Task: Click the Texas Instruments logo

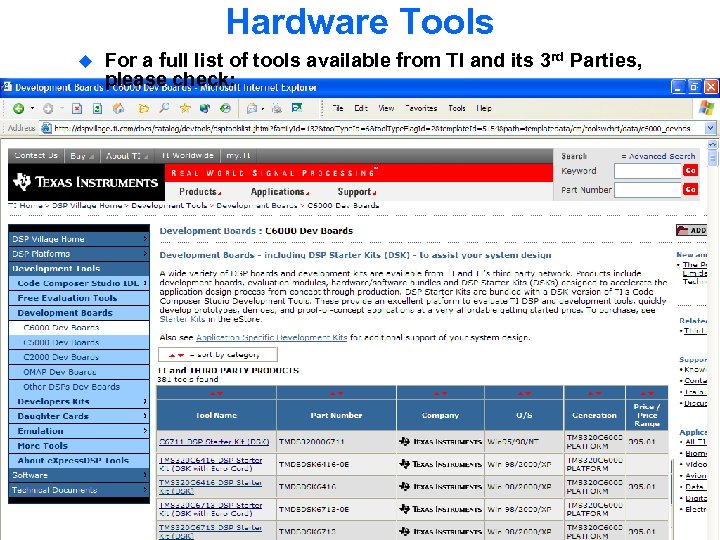Action: coord(86,182)
